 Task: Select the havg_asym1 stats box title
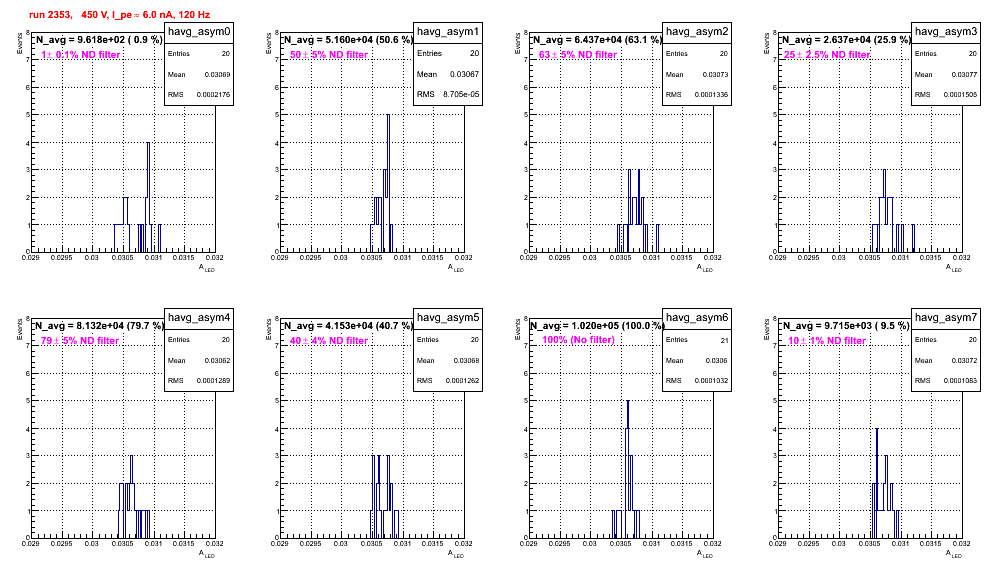click(x=448, y=32)
